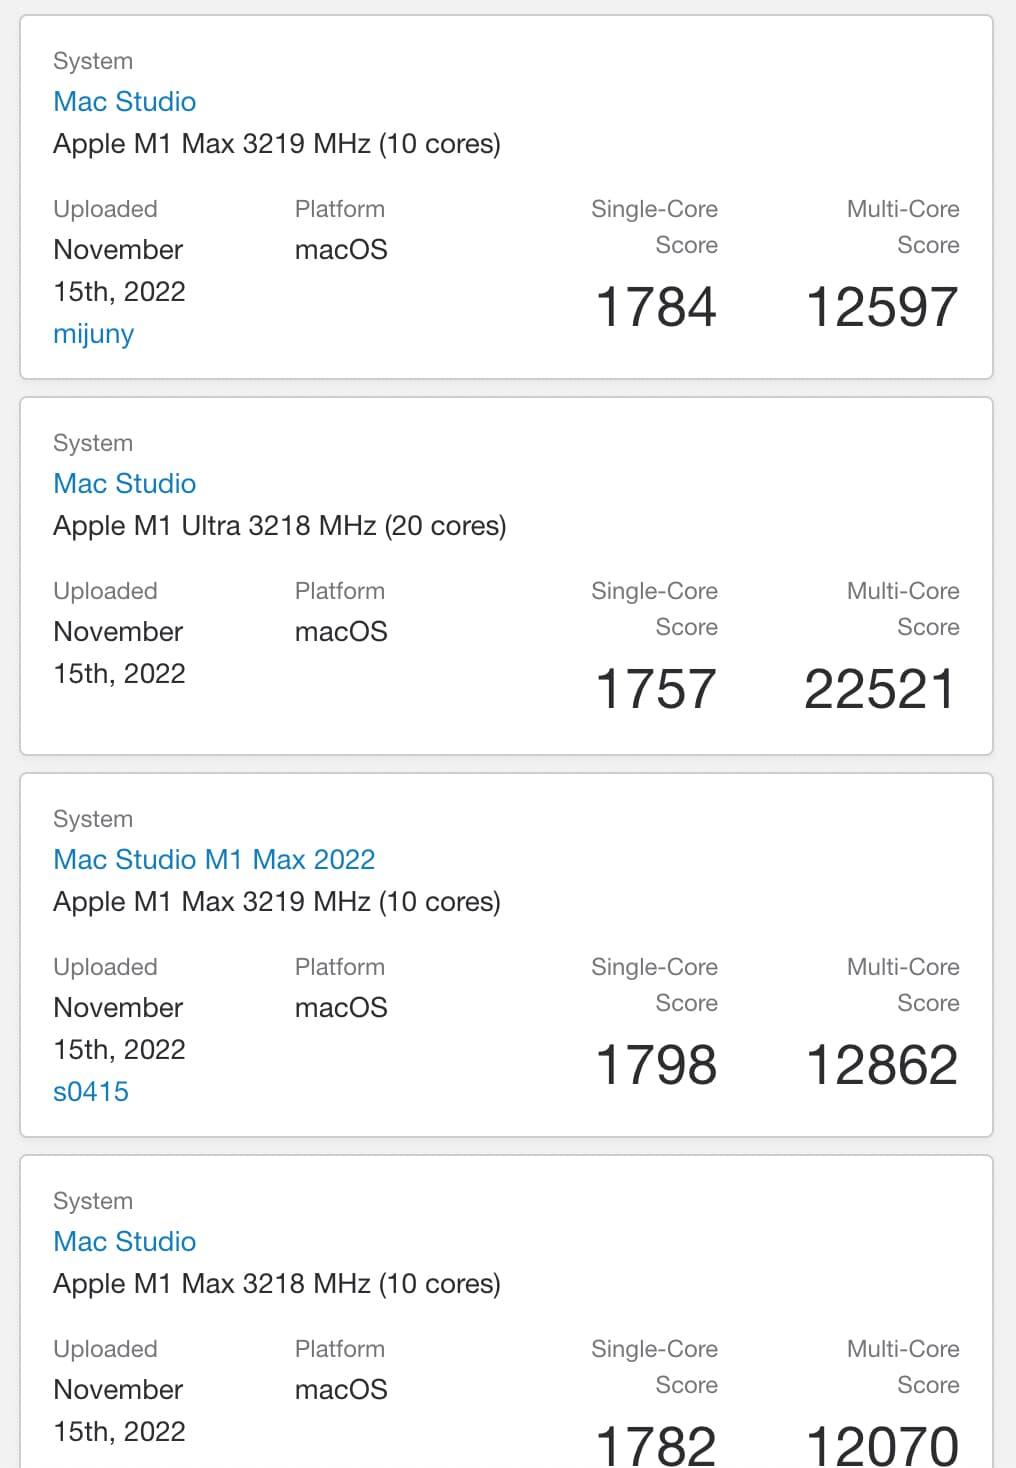Click the processor text in mijuny's result card
This screenshot has width=1016, height=1468.
pyautogui.click(x=276, y=144)
